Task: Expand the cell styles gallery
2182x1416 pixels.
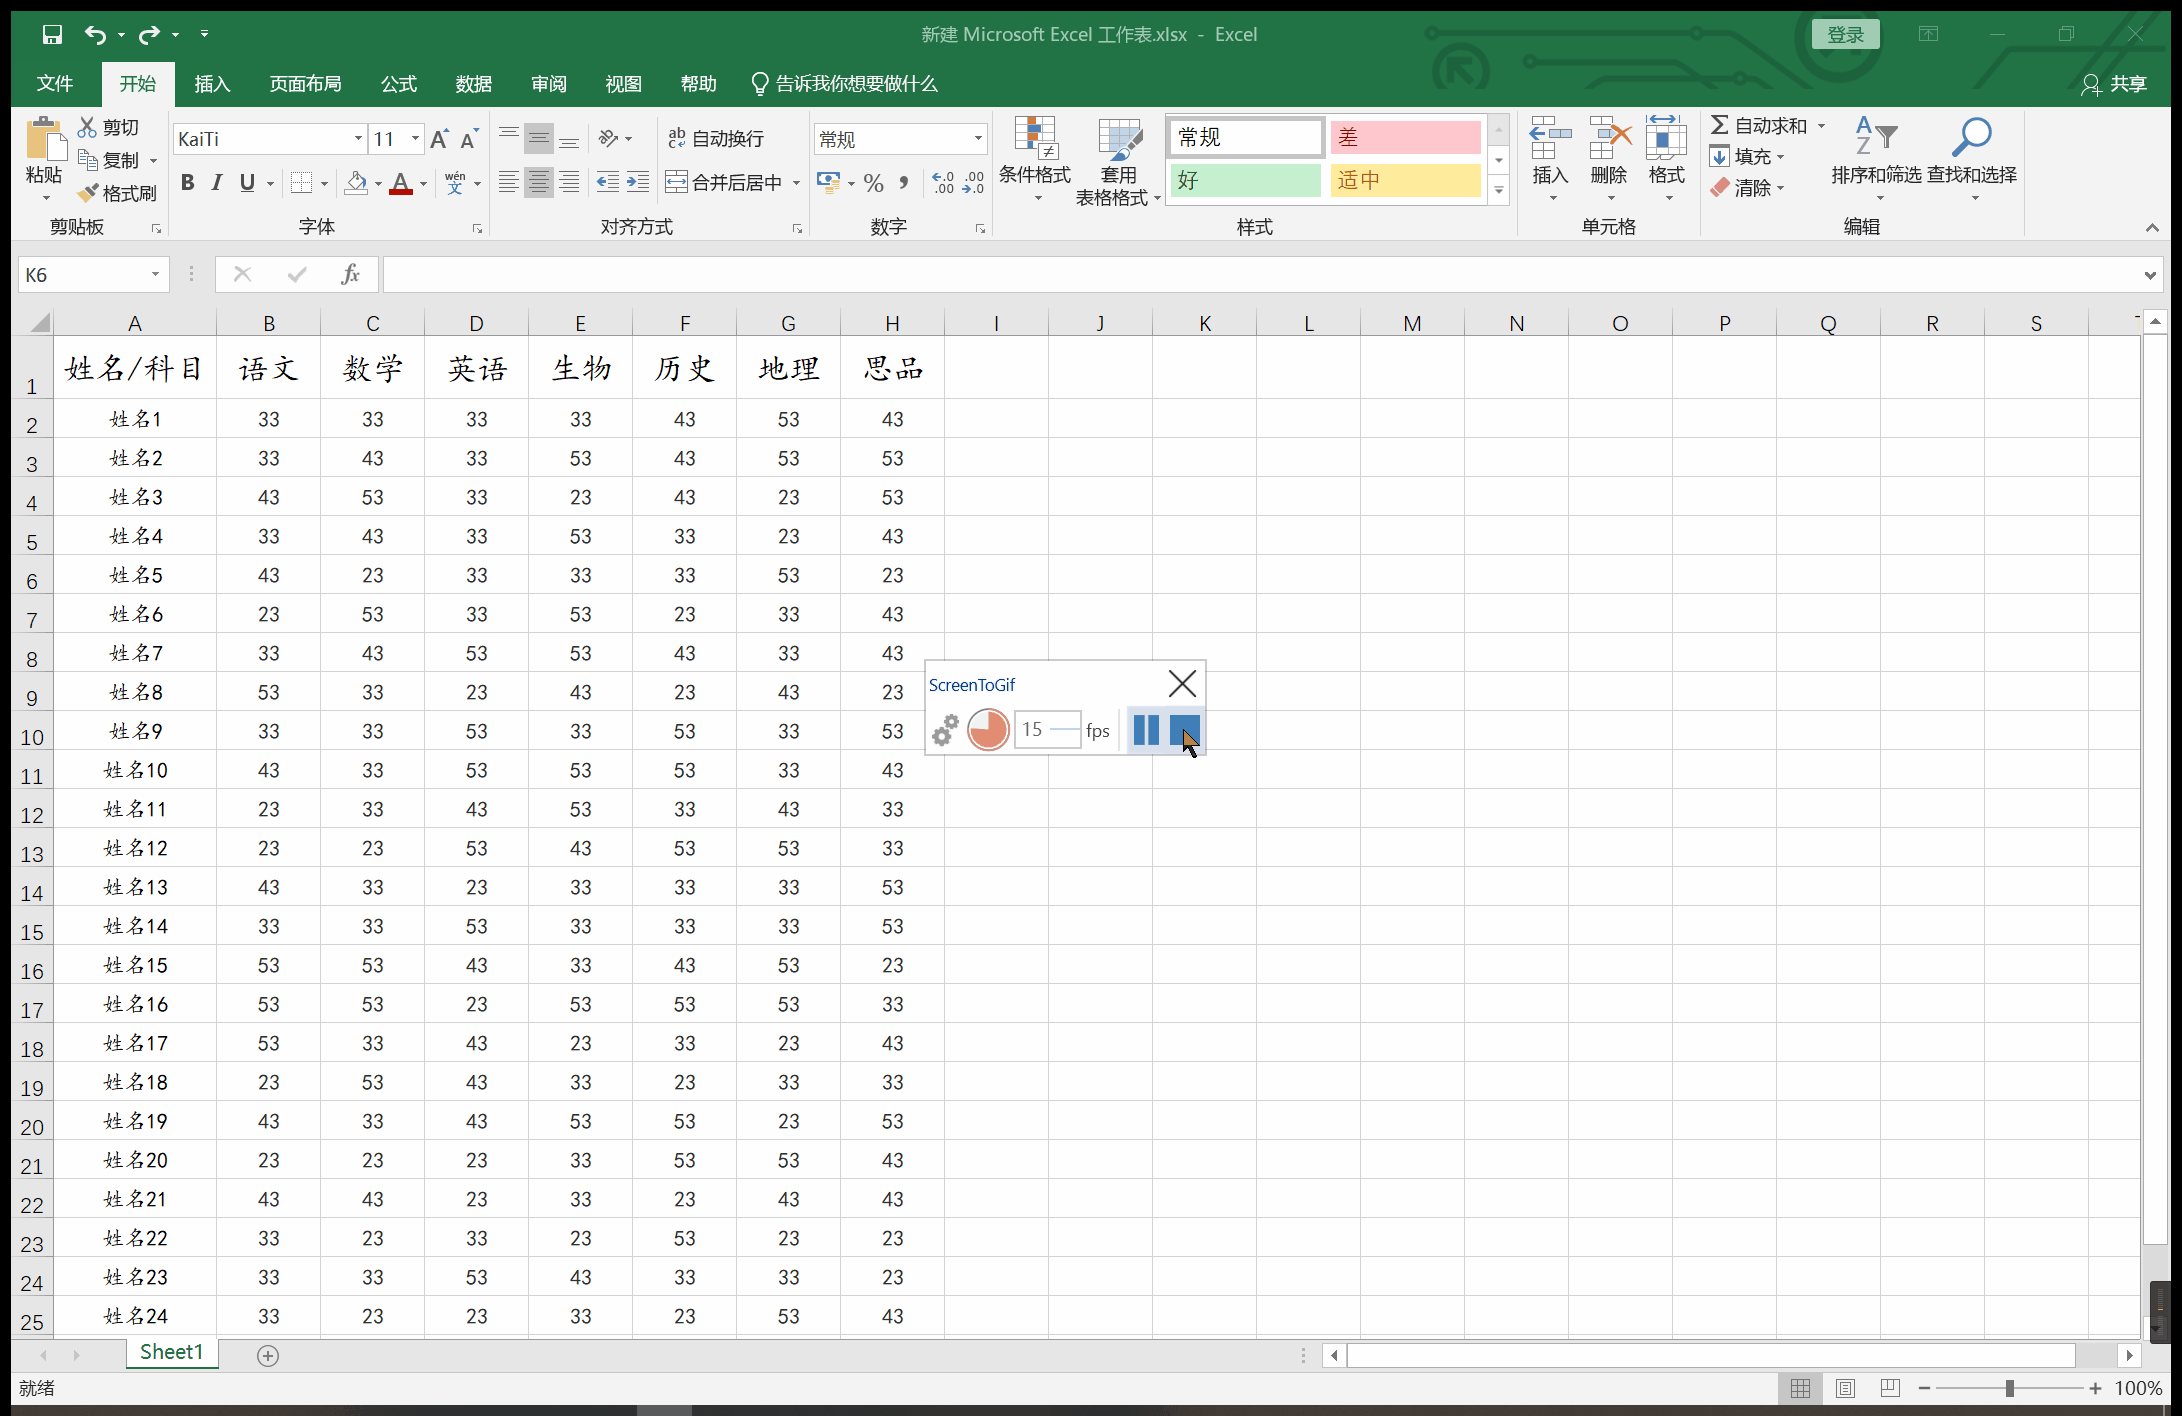Action: [1498, 190]
